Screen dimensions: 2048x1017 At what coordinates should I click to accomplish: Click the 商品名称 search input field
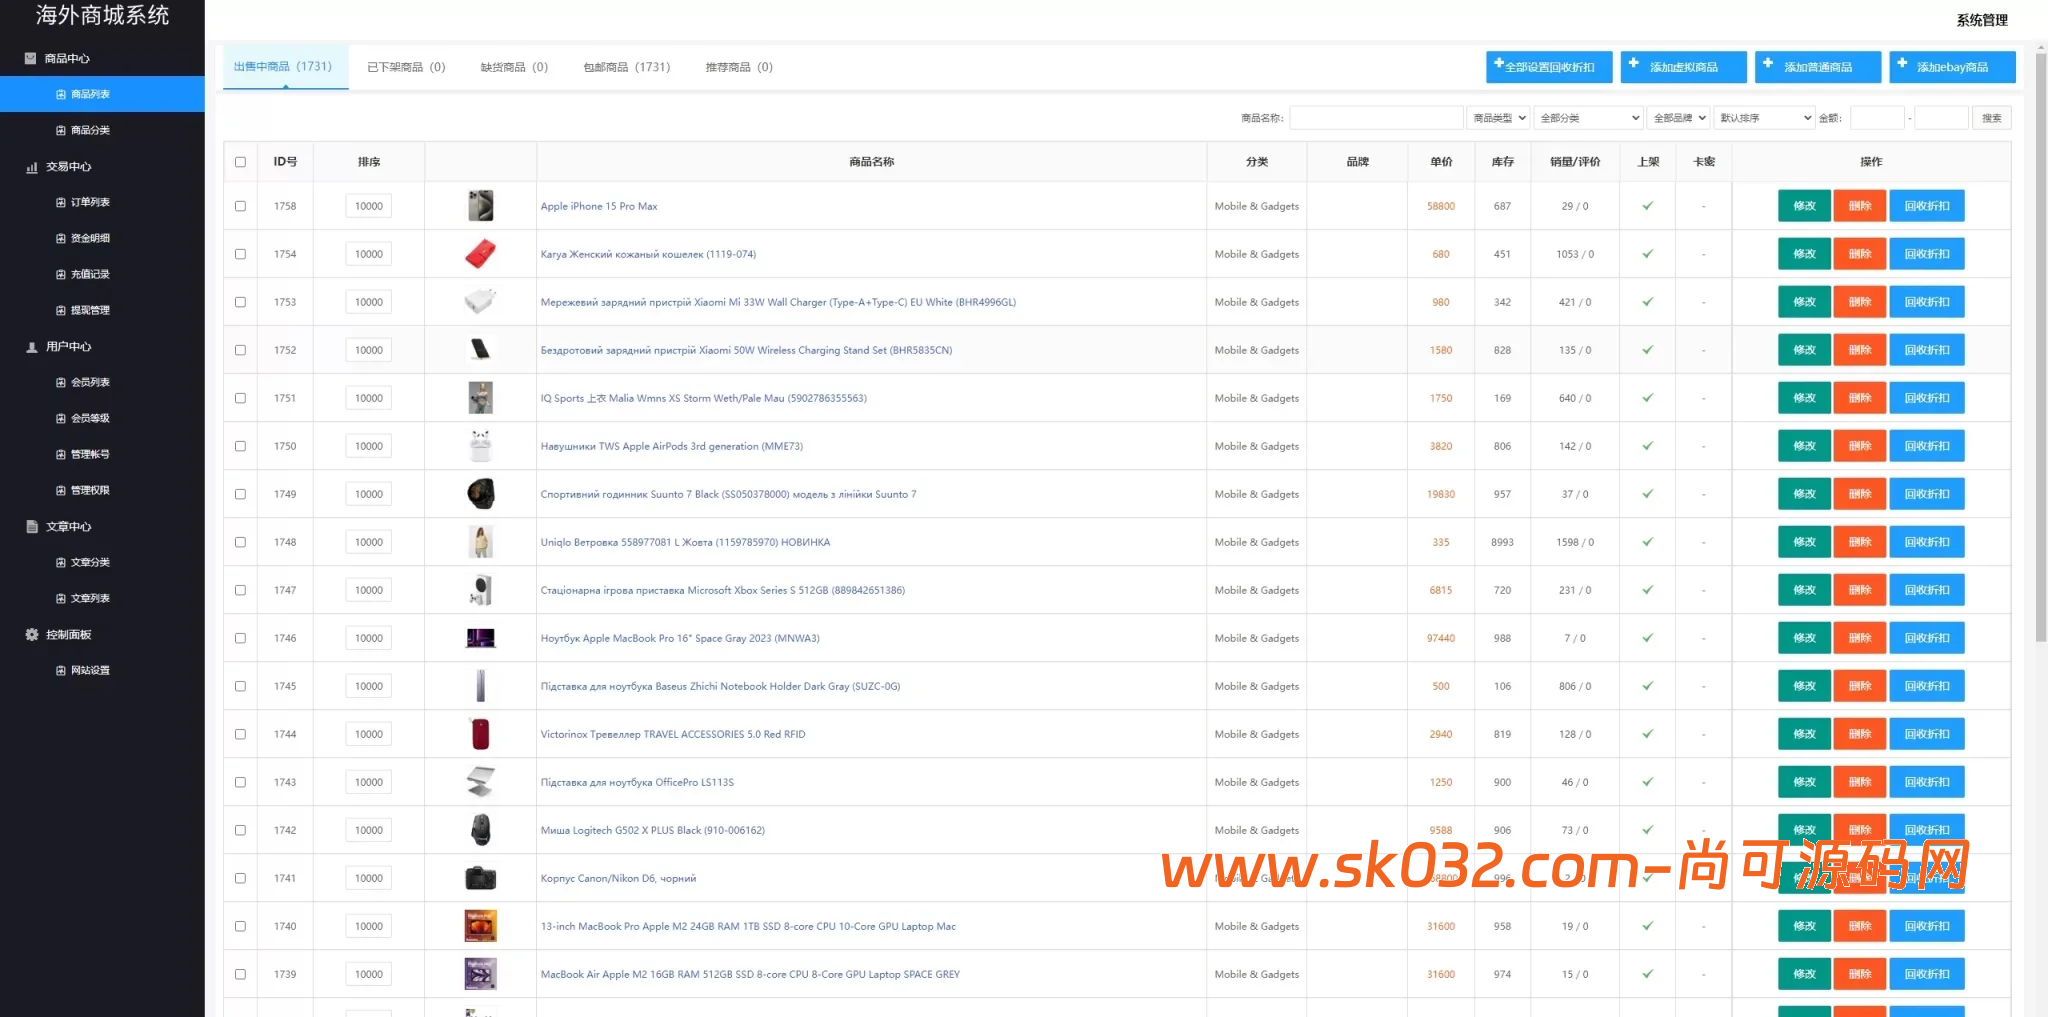[1376, 118]
